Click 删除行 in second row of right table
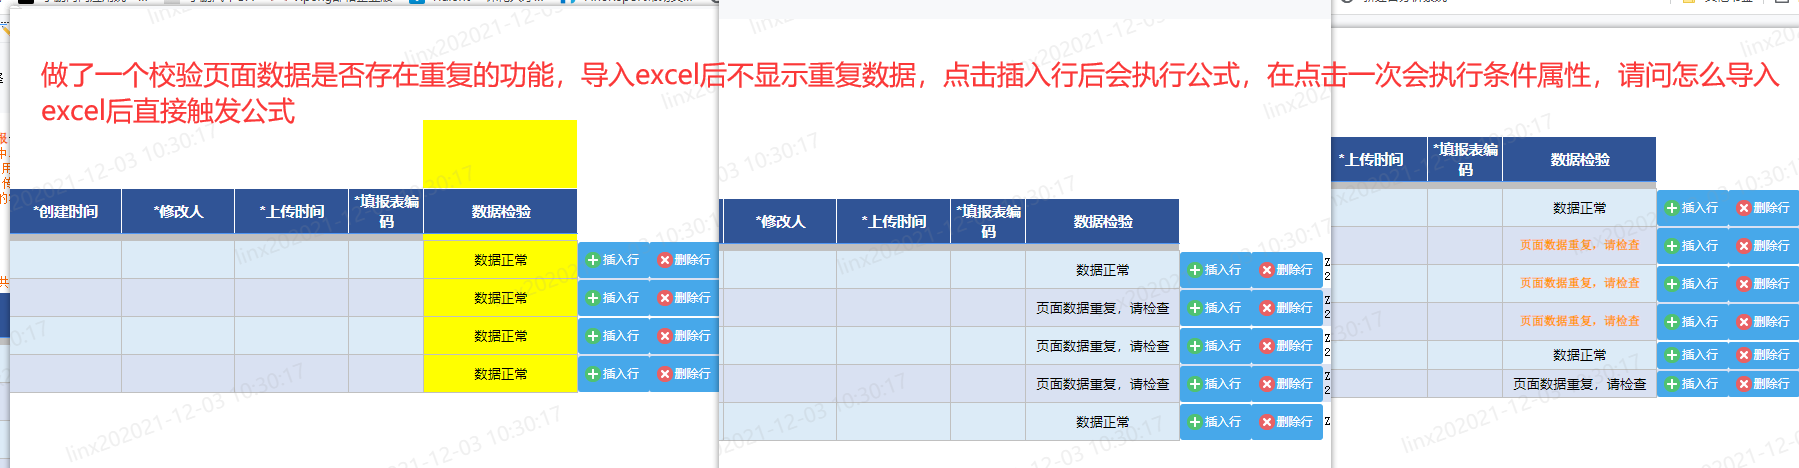1799x468 pixels. 1764,246
